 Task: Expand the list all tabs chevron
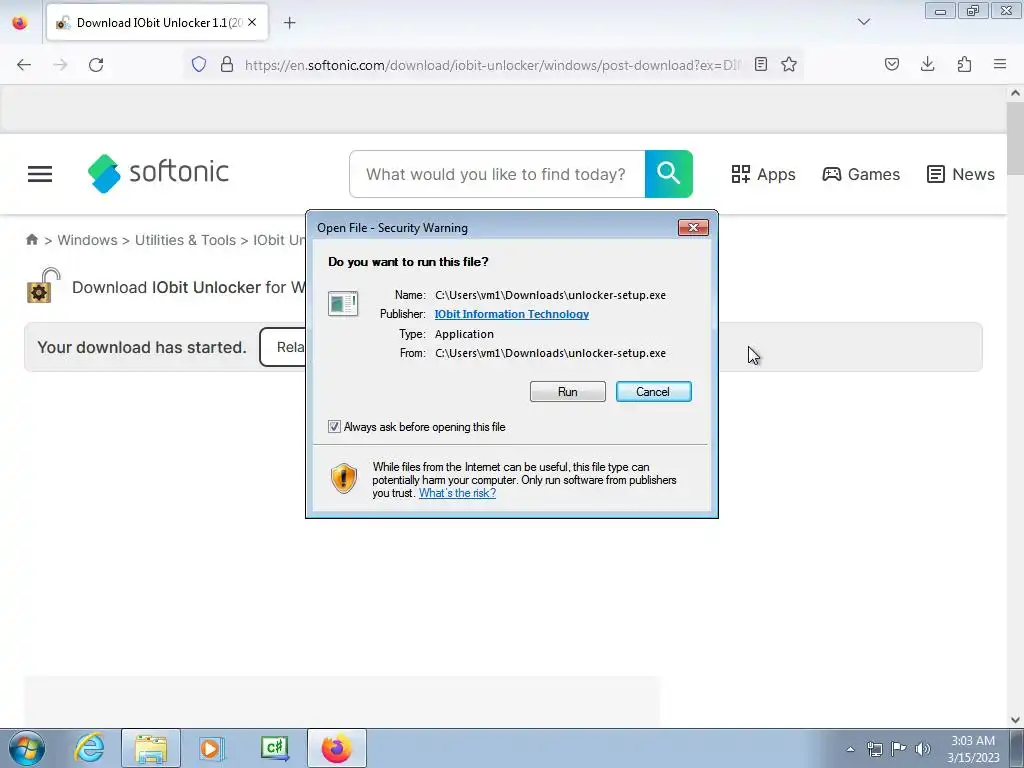pyautogui.click(x=864, y=22)
